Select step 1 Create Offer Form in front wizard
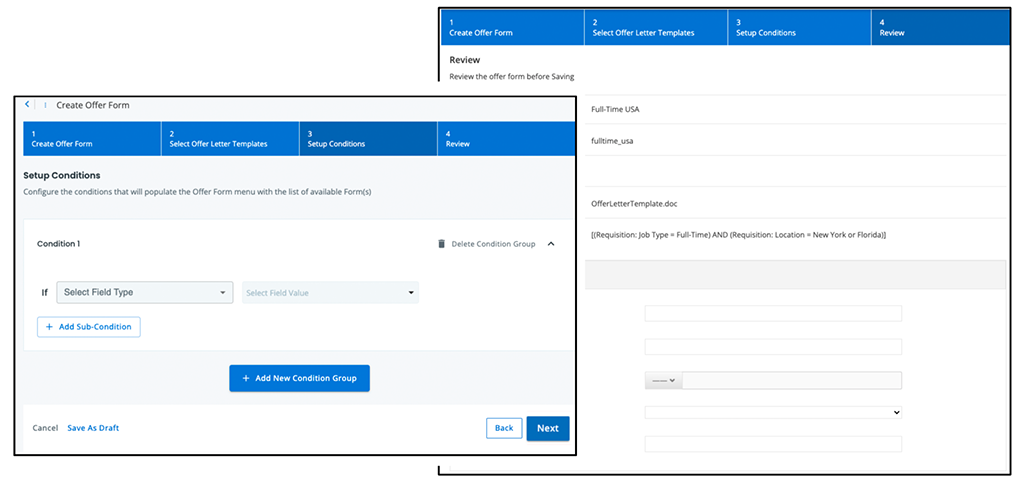The image size is (1024, 486). [92, 138]
